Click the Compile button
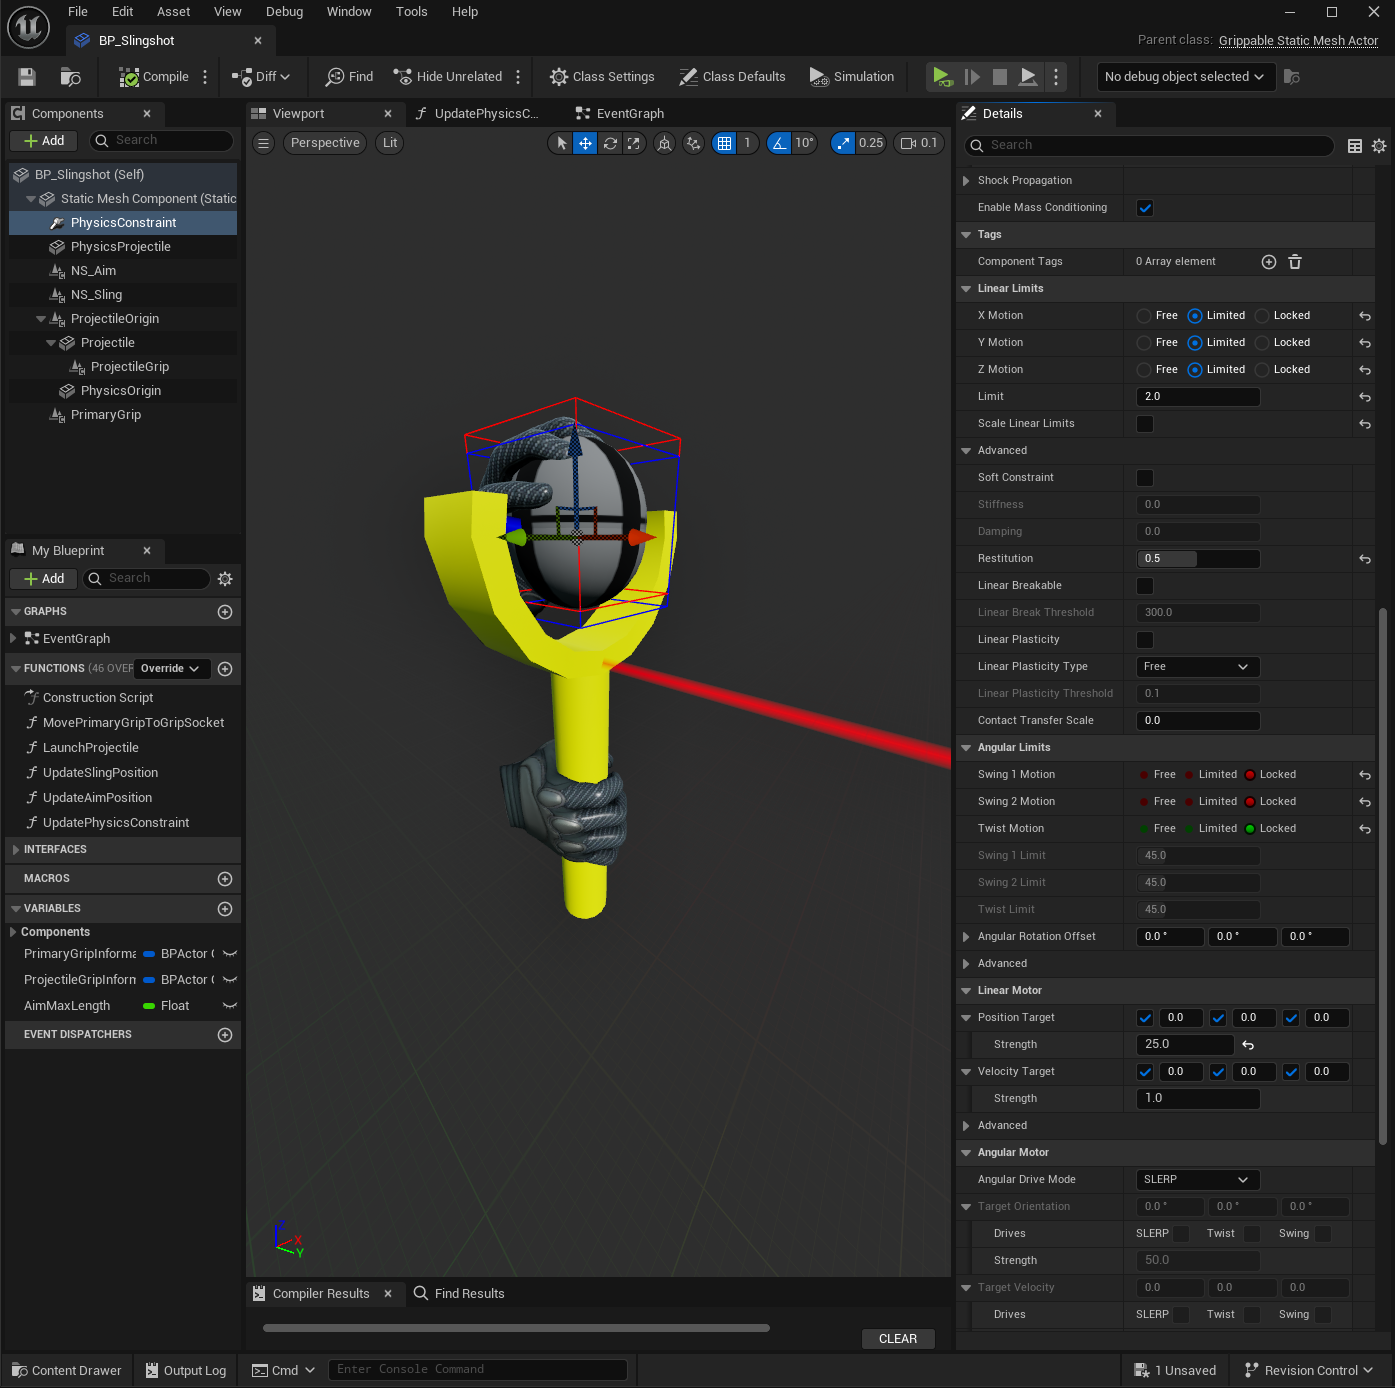 coord(154,77)
